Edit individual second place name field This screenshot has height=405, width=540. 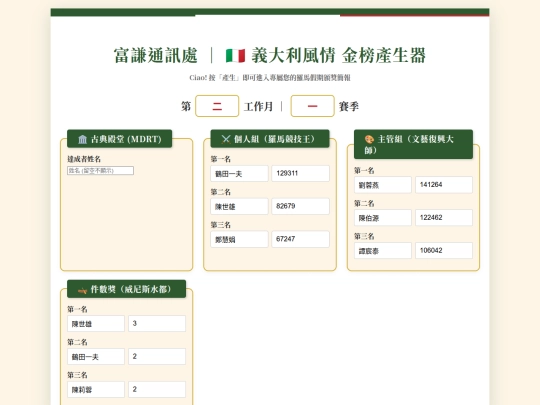click(x=239, y=206)
